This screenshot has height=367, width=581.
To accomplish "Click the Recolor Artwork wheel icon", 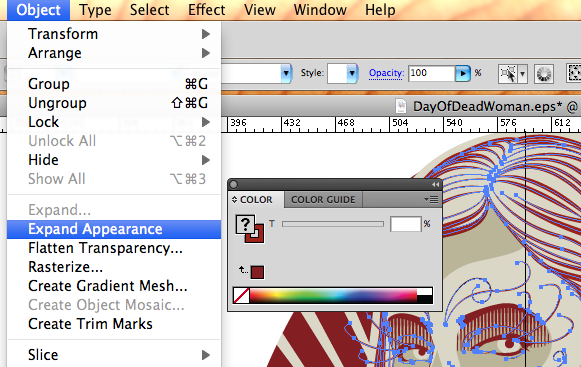I will 544,74.
